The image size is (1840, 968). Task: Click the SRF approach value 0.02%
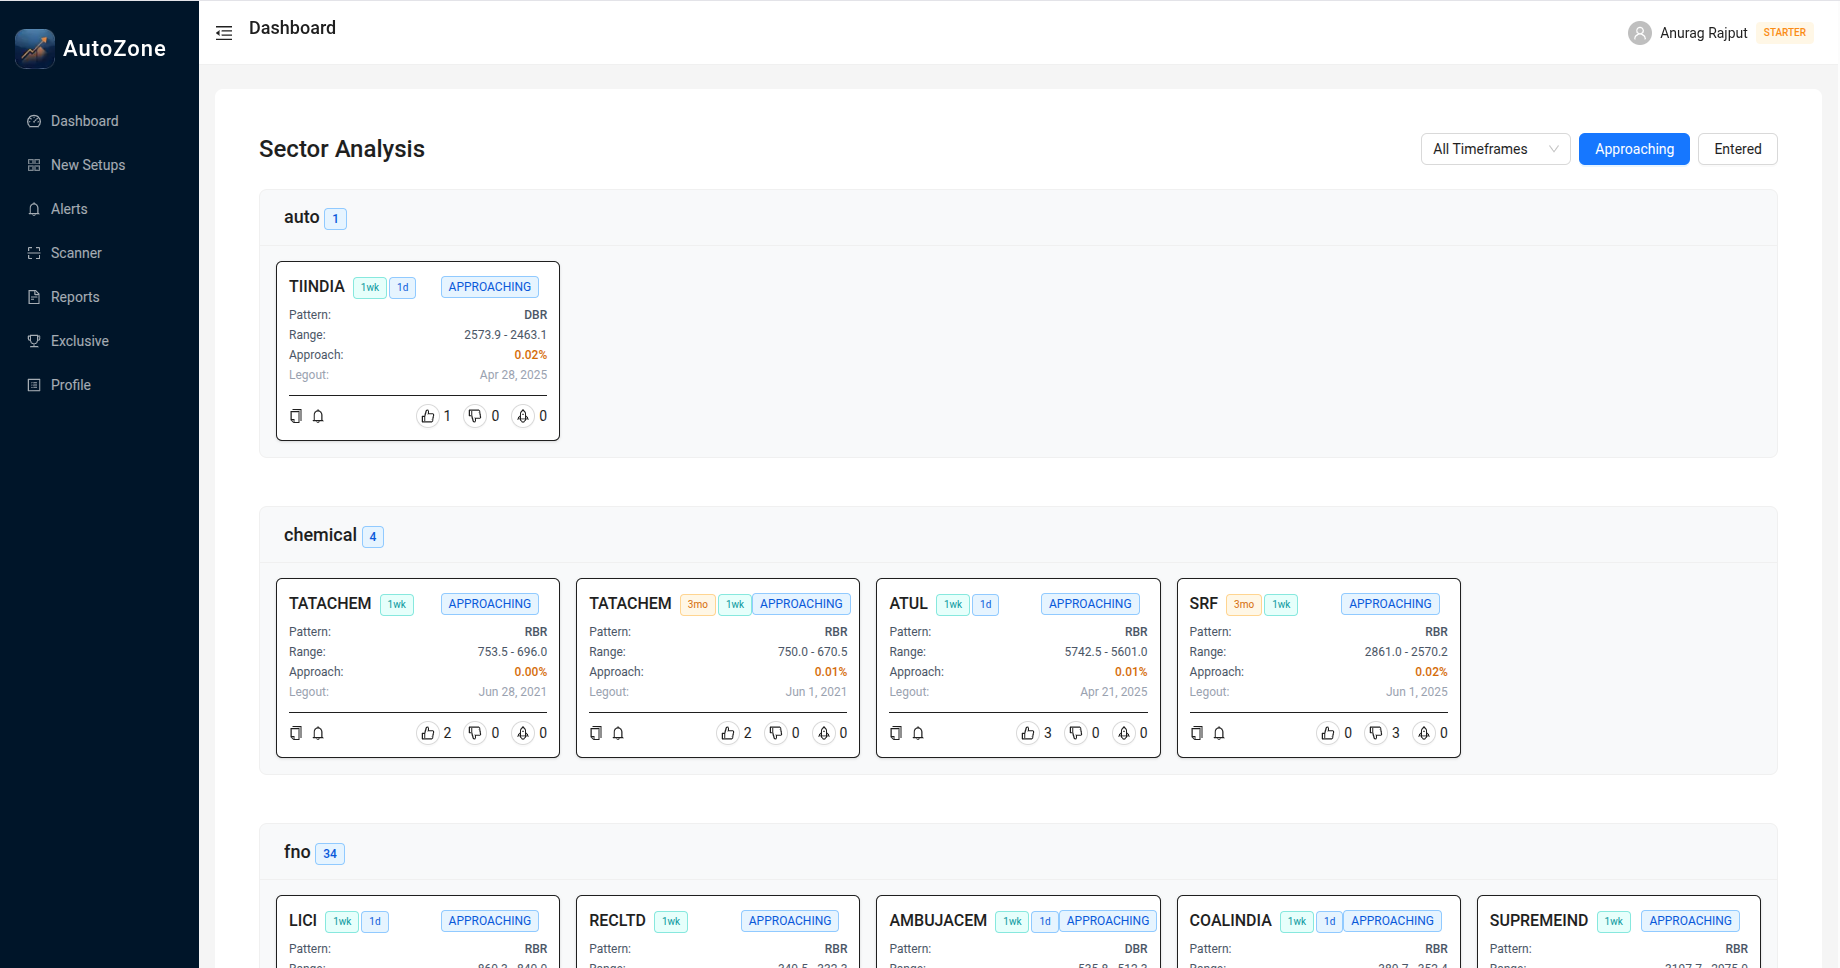1431,672
